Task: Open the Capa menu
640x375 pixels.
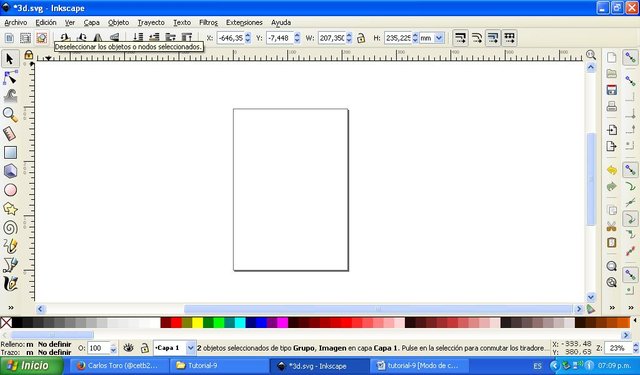Action: coord(92,22)
